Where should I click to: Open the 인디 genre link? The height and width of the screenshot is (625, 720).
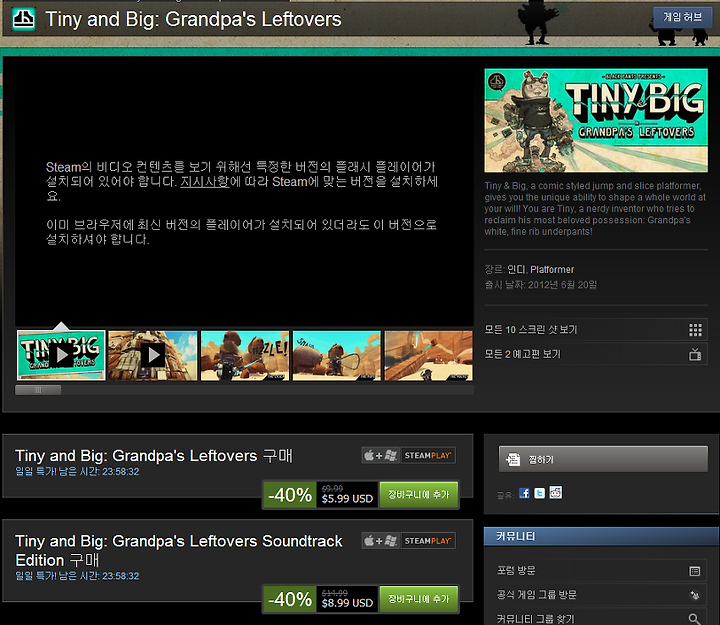tap(516, 270)
